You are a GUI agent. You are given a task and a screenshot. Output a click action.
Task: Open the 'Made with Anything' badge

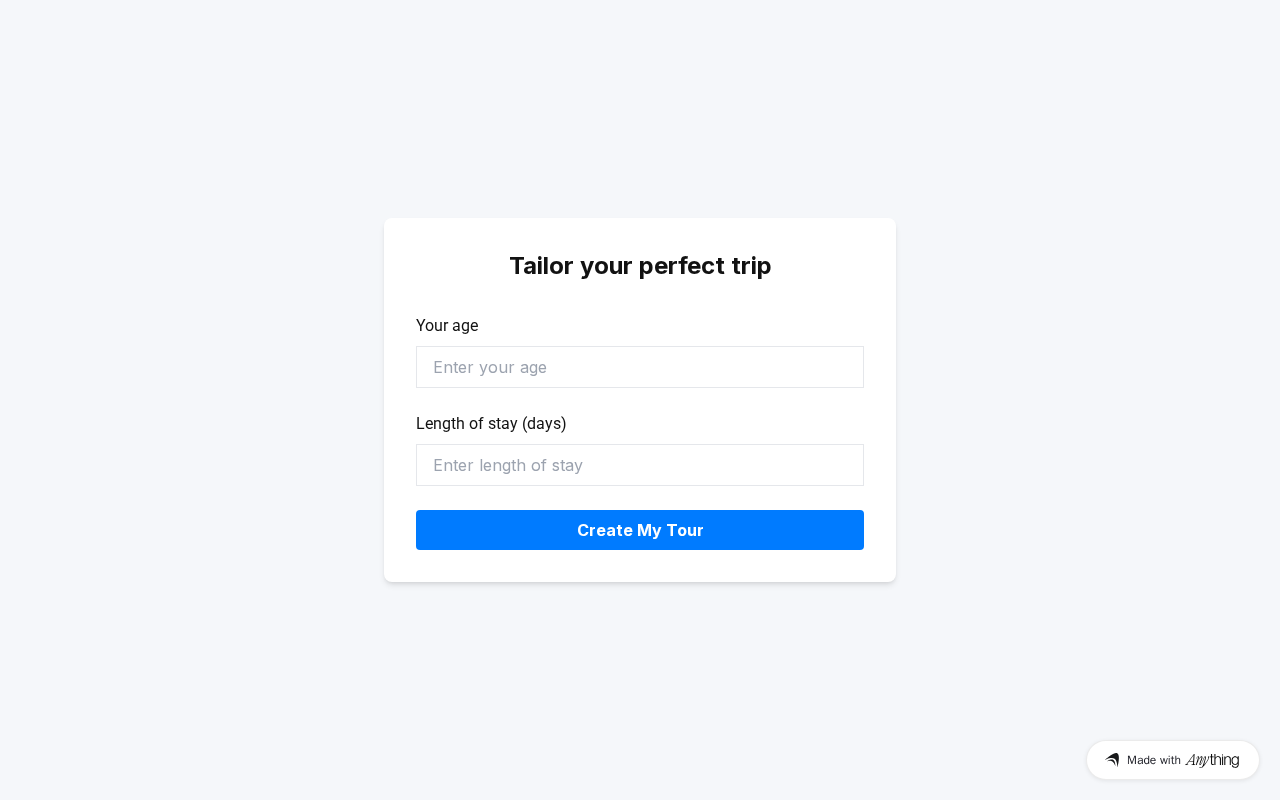pos(1172,760)
